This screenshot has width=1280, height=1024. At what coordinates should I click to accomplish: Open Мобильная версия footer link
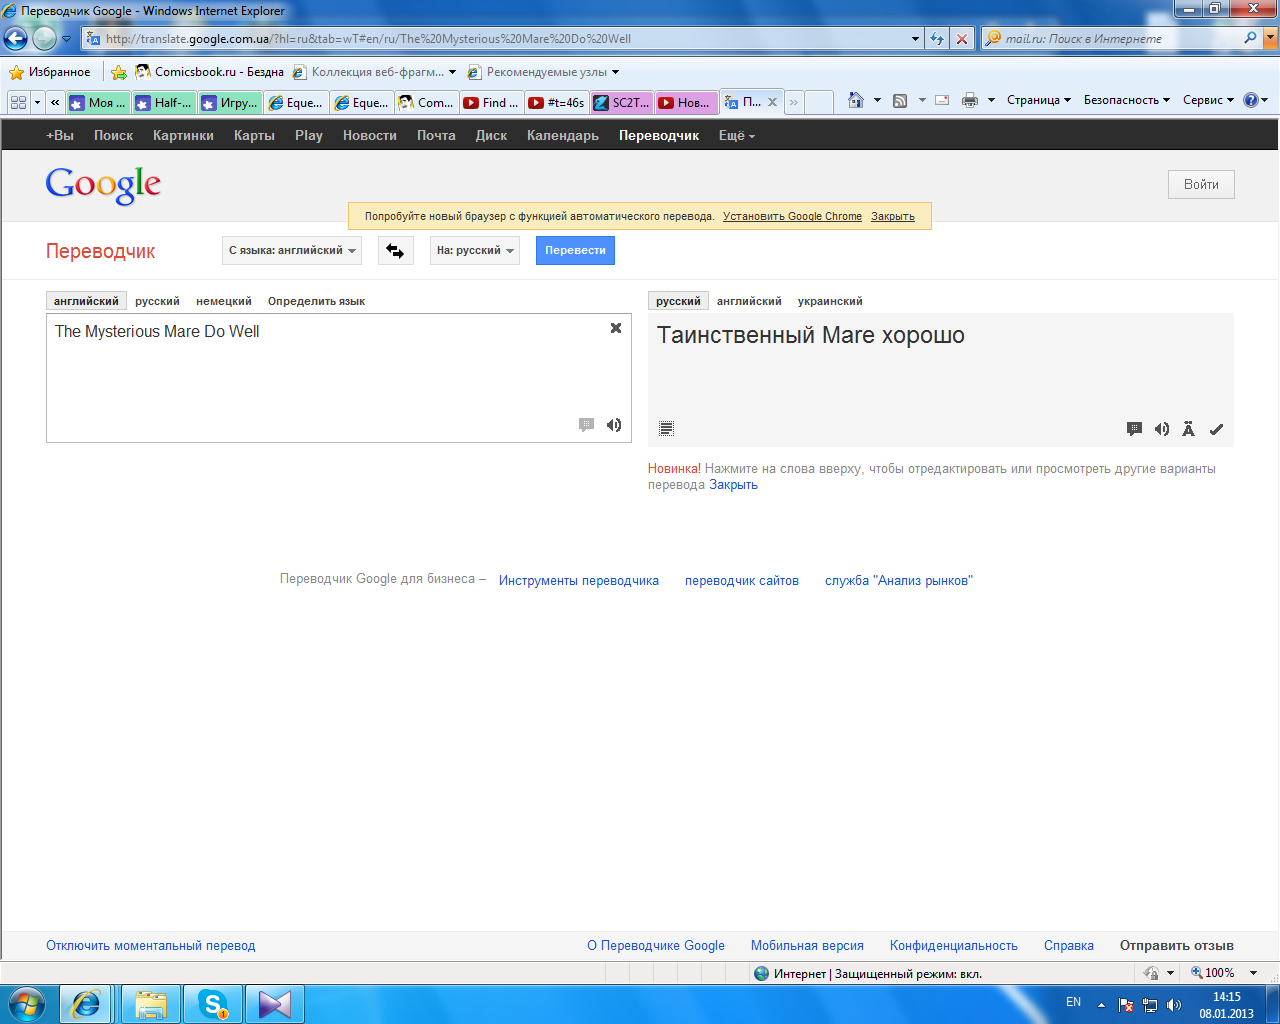807,945
